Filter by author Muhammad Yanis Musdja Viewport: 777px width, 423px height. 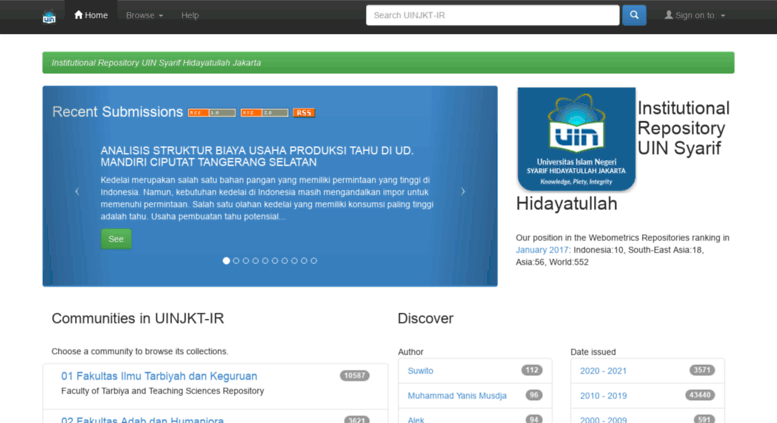click(457, 396)
